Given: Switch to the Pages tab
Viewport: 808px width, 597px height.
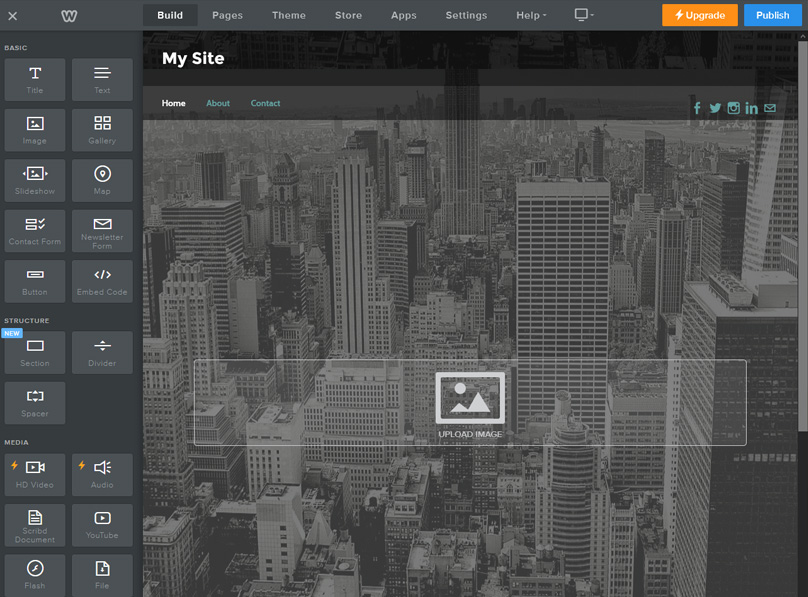Looking at the screenshot, I should coord(227,15).
